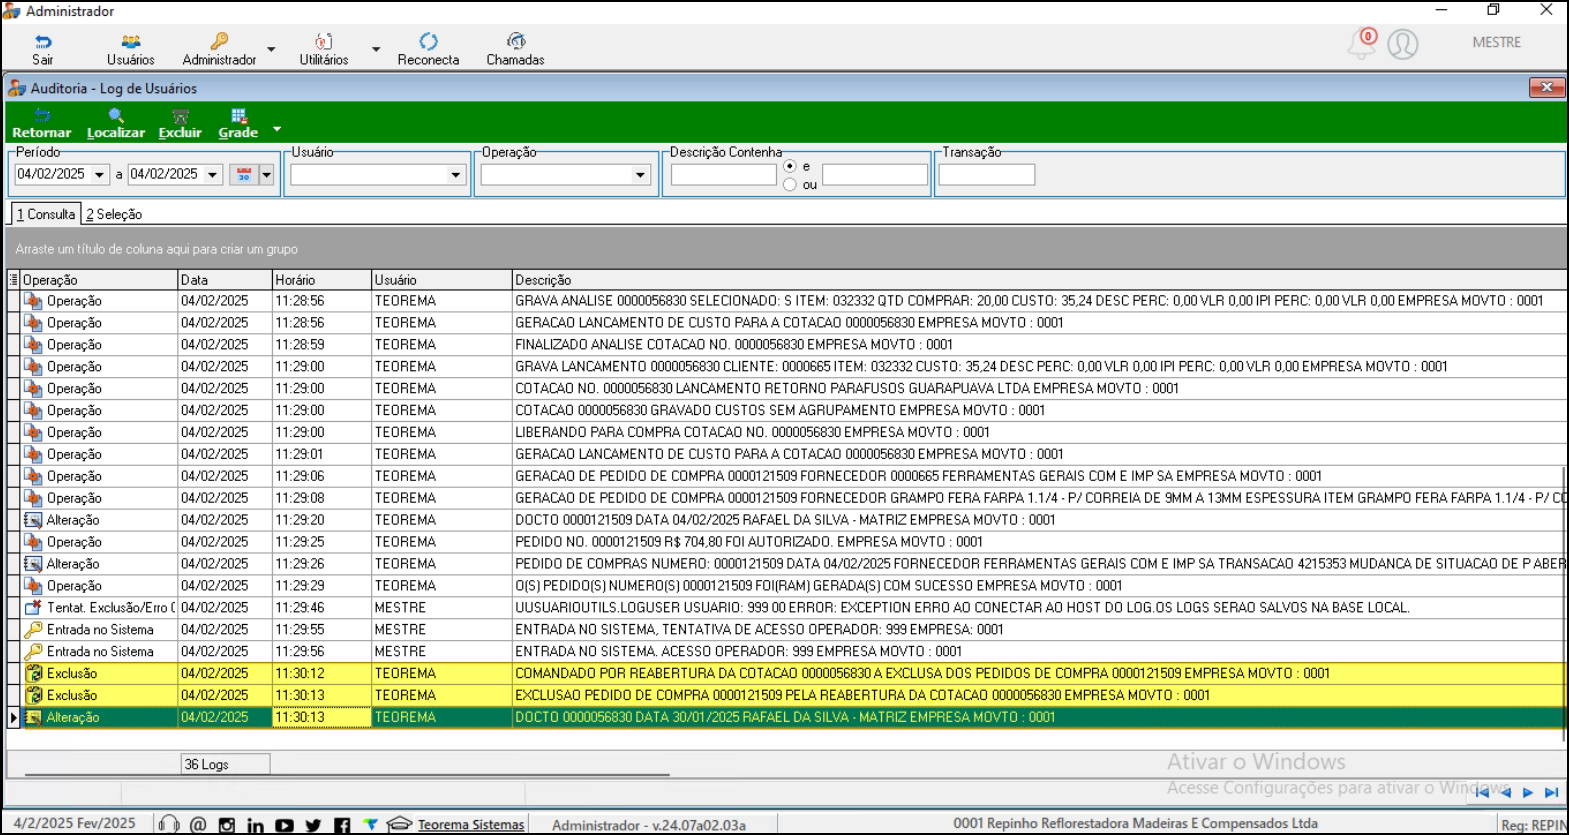Click Excluir in the green toolbar
Screen dimensions: 1569x835
tap(180, 124)
